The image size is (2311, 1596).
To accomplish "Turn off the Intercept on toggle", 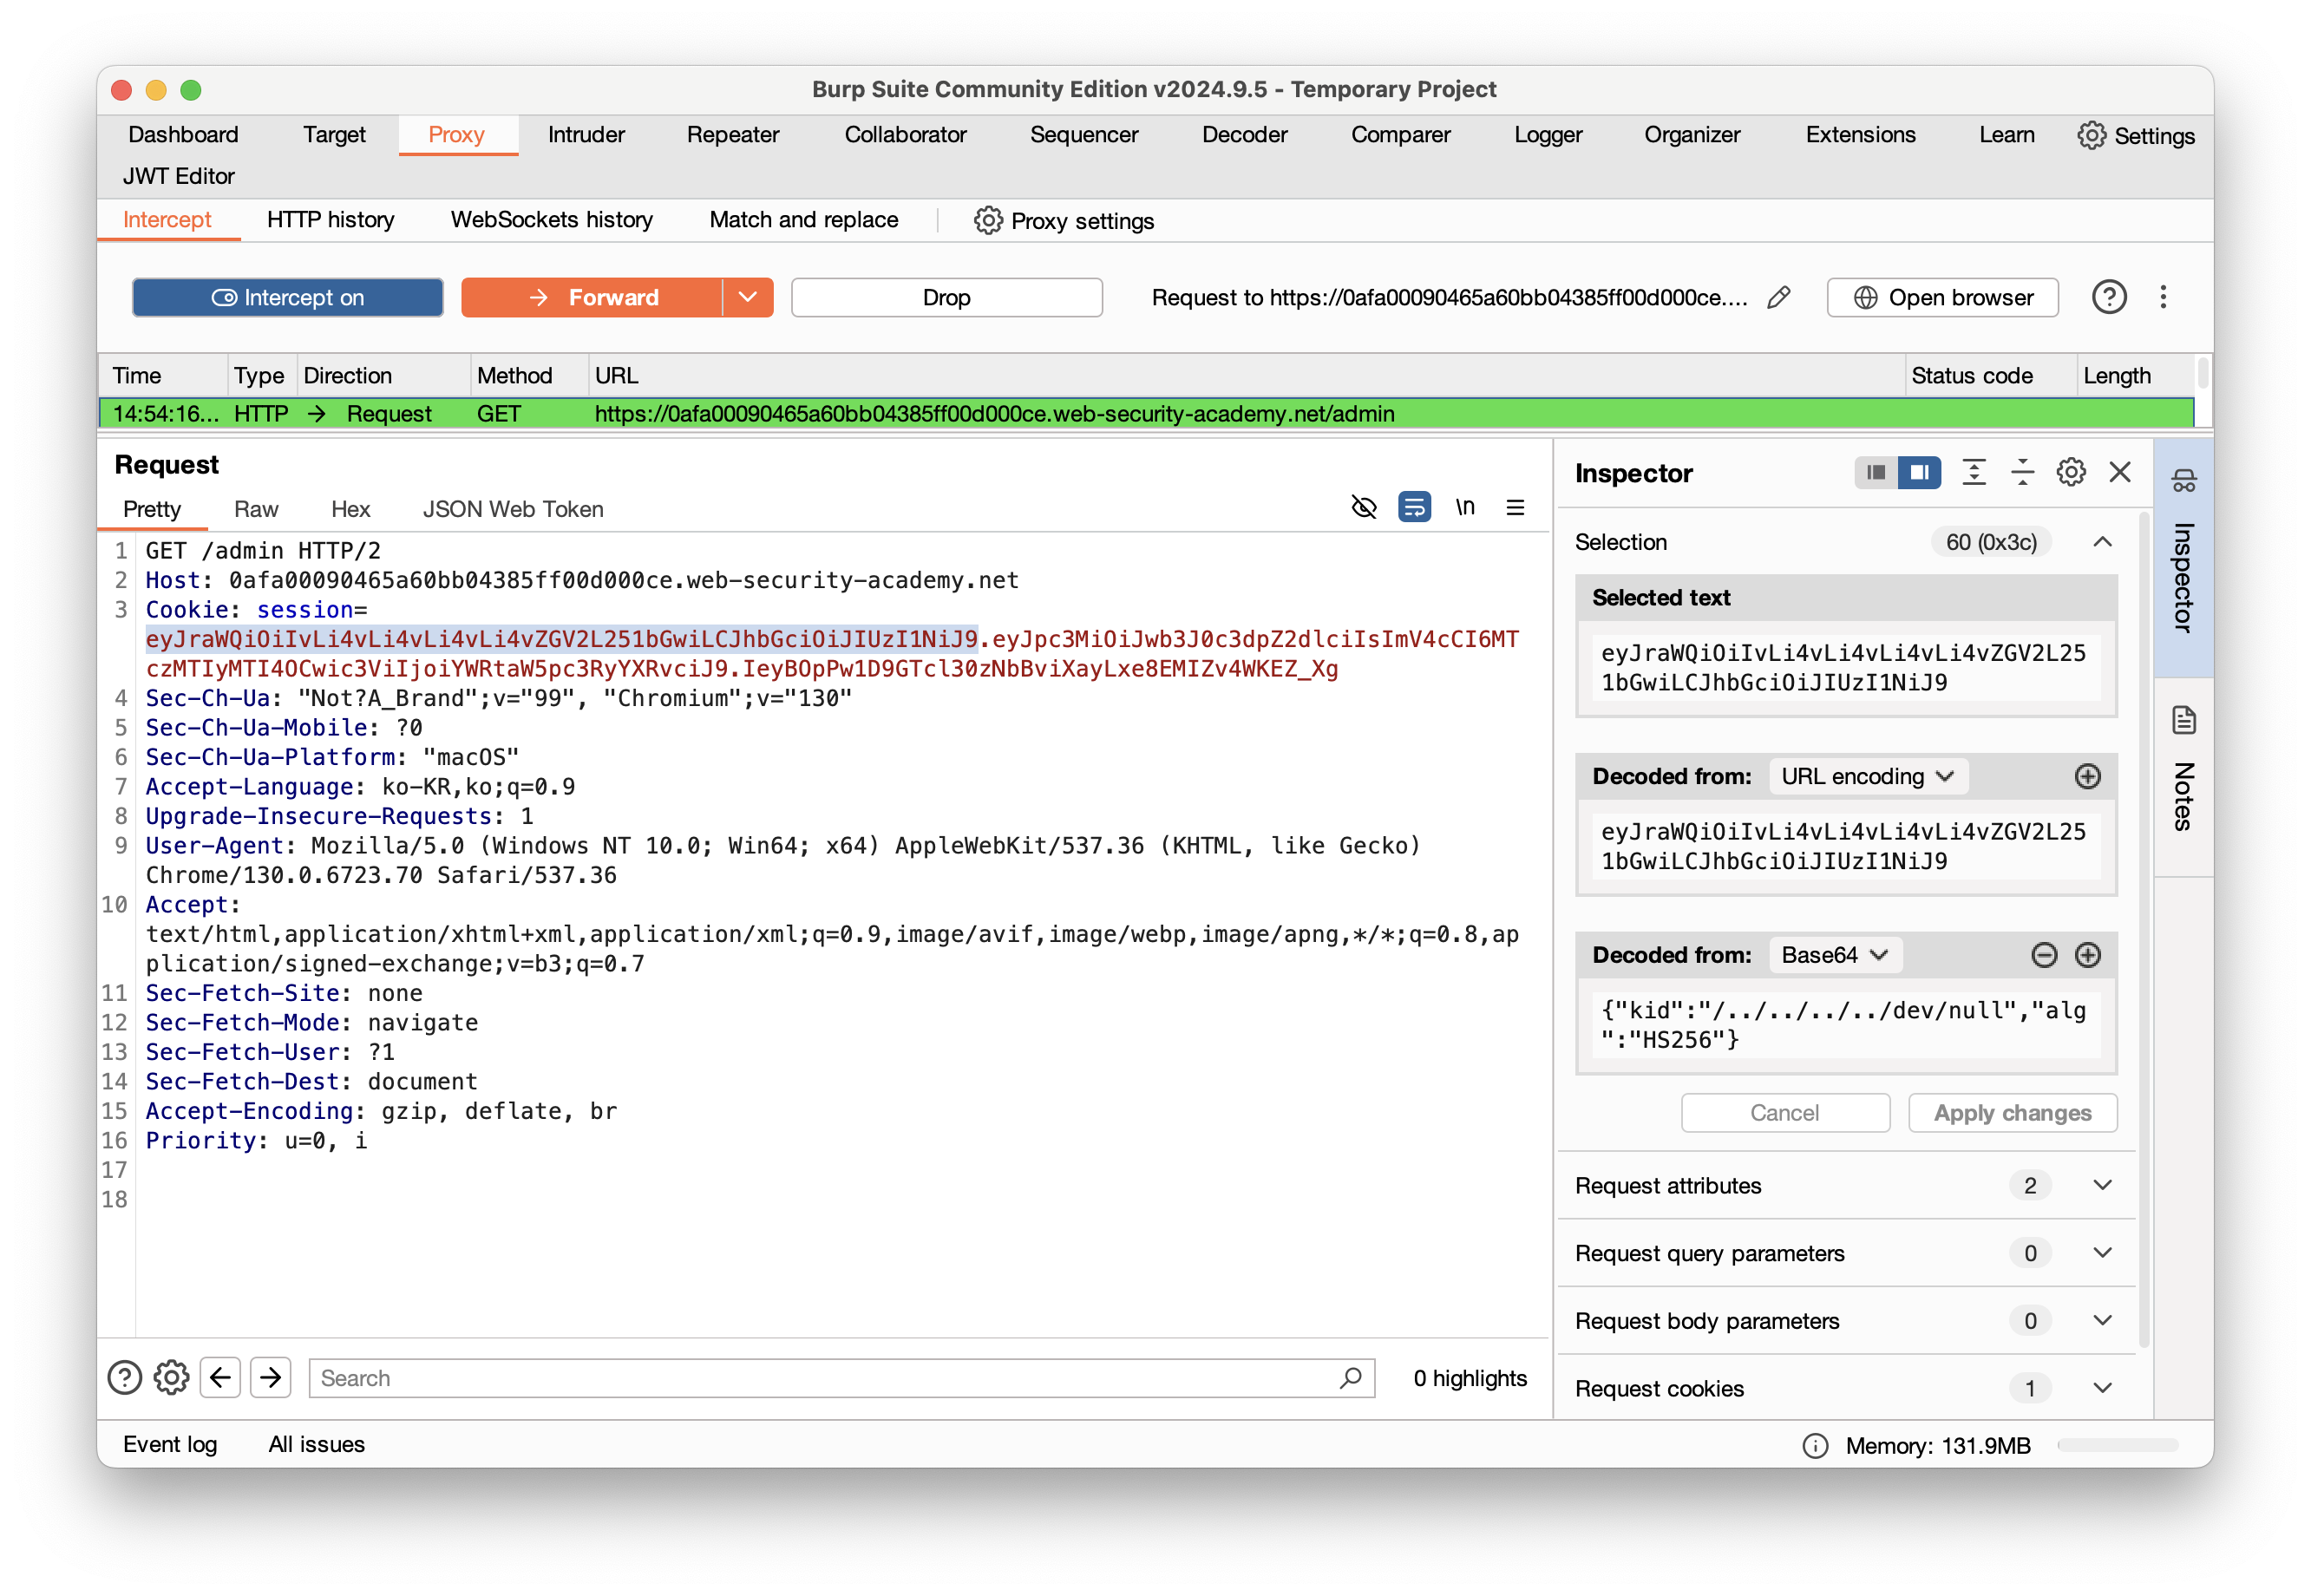I will [288, 298].
